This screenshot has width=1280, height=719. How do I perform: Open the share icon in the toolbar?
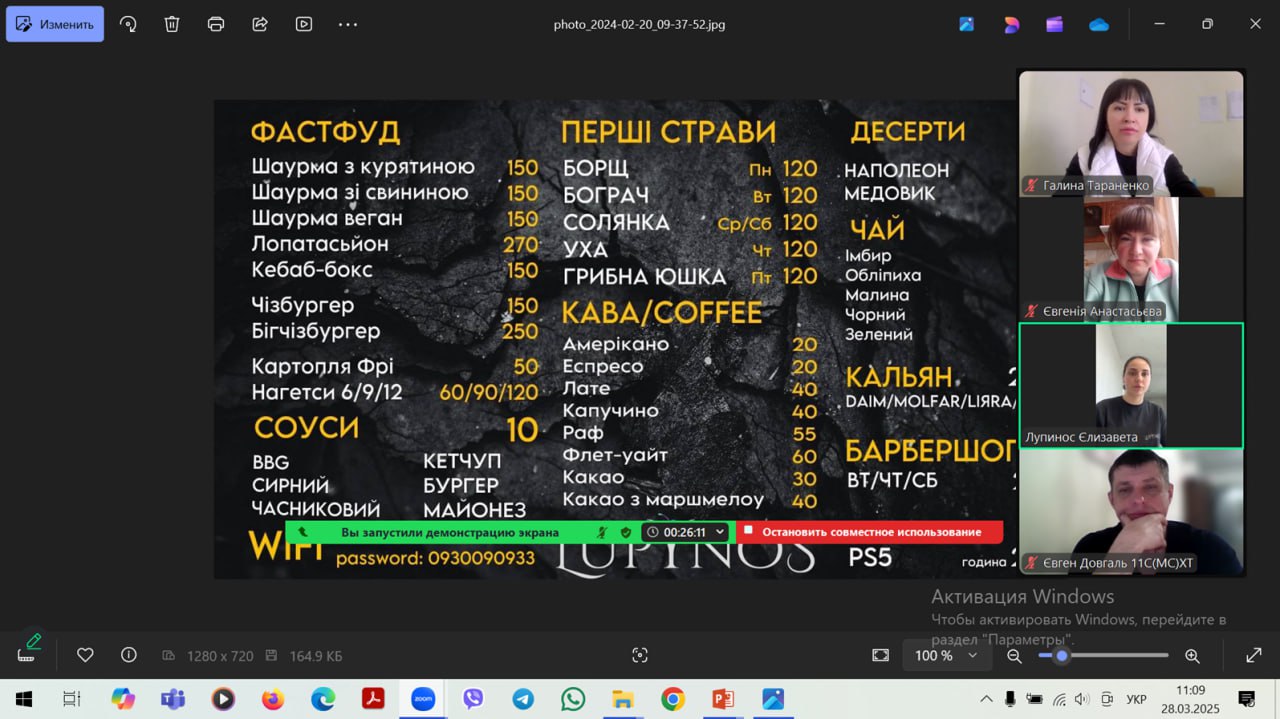click(x=260, y=24)
